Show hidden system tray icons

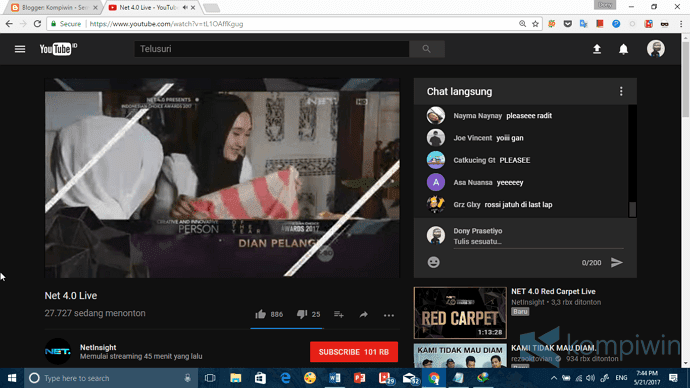(x=554, y=378)
